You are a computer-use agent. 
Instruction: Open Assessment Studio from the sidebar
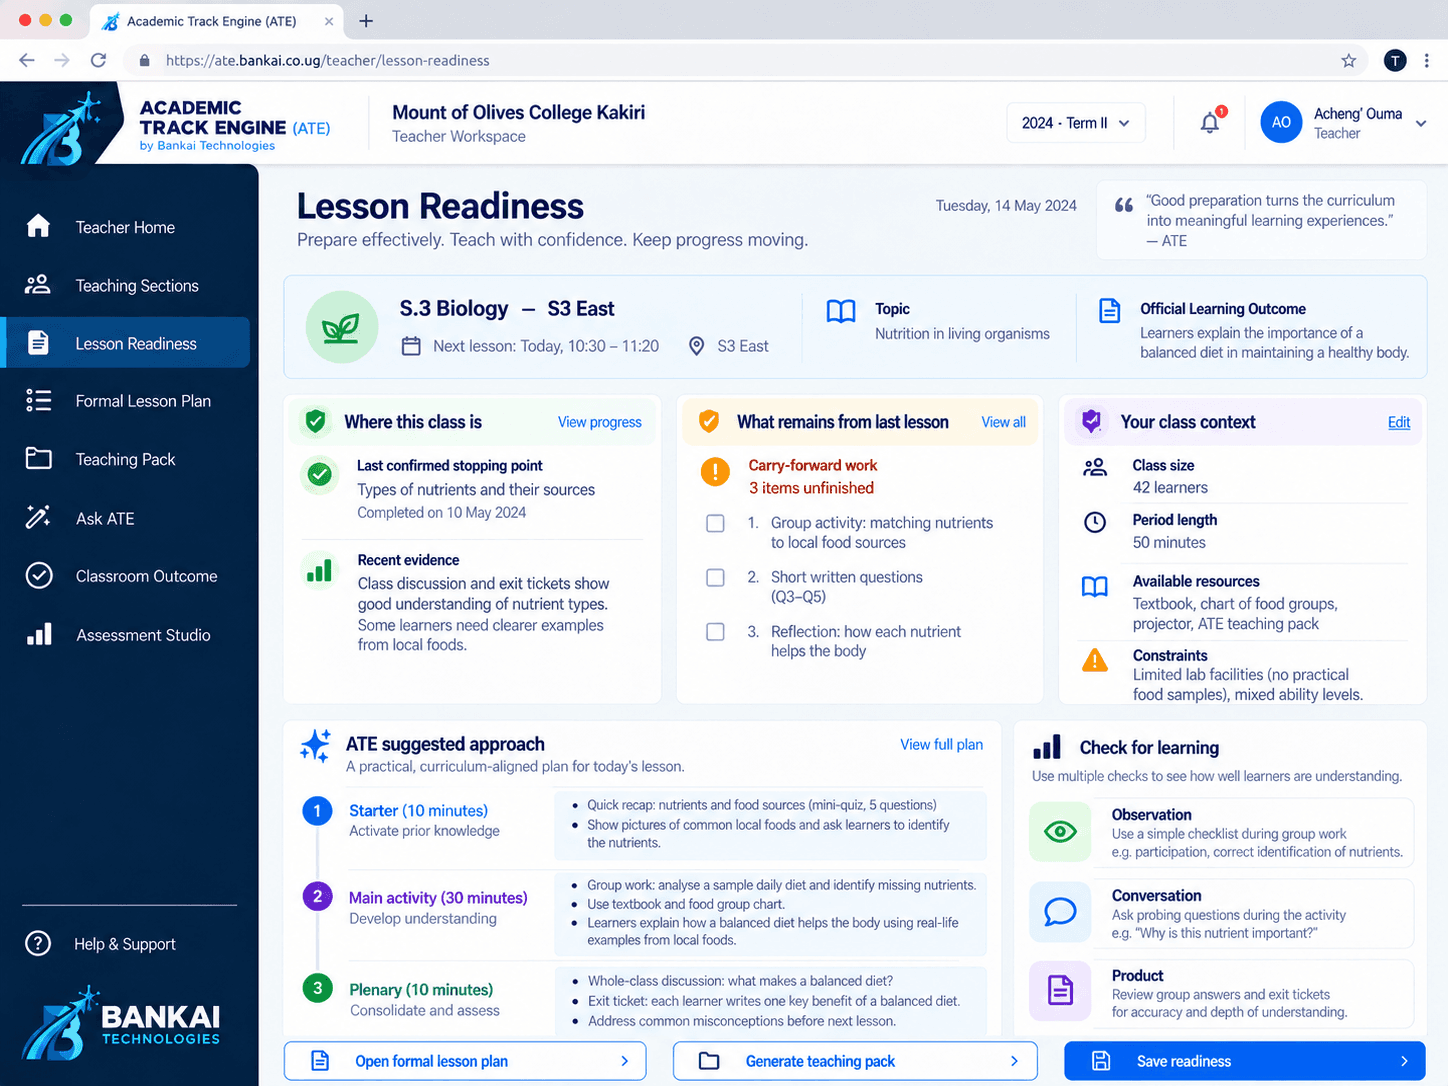click(x=127, y=635)
